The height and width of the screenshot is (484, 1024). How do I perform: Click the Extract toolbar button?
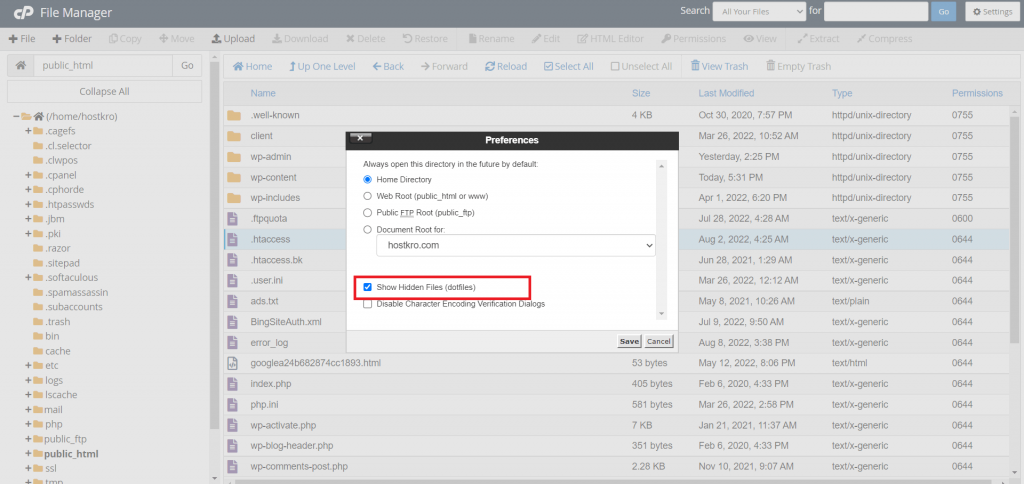818,39
